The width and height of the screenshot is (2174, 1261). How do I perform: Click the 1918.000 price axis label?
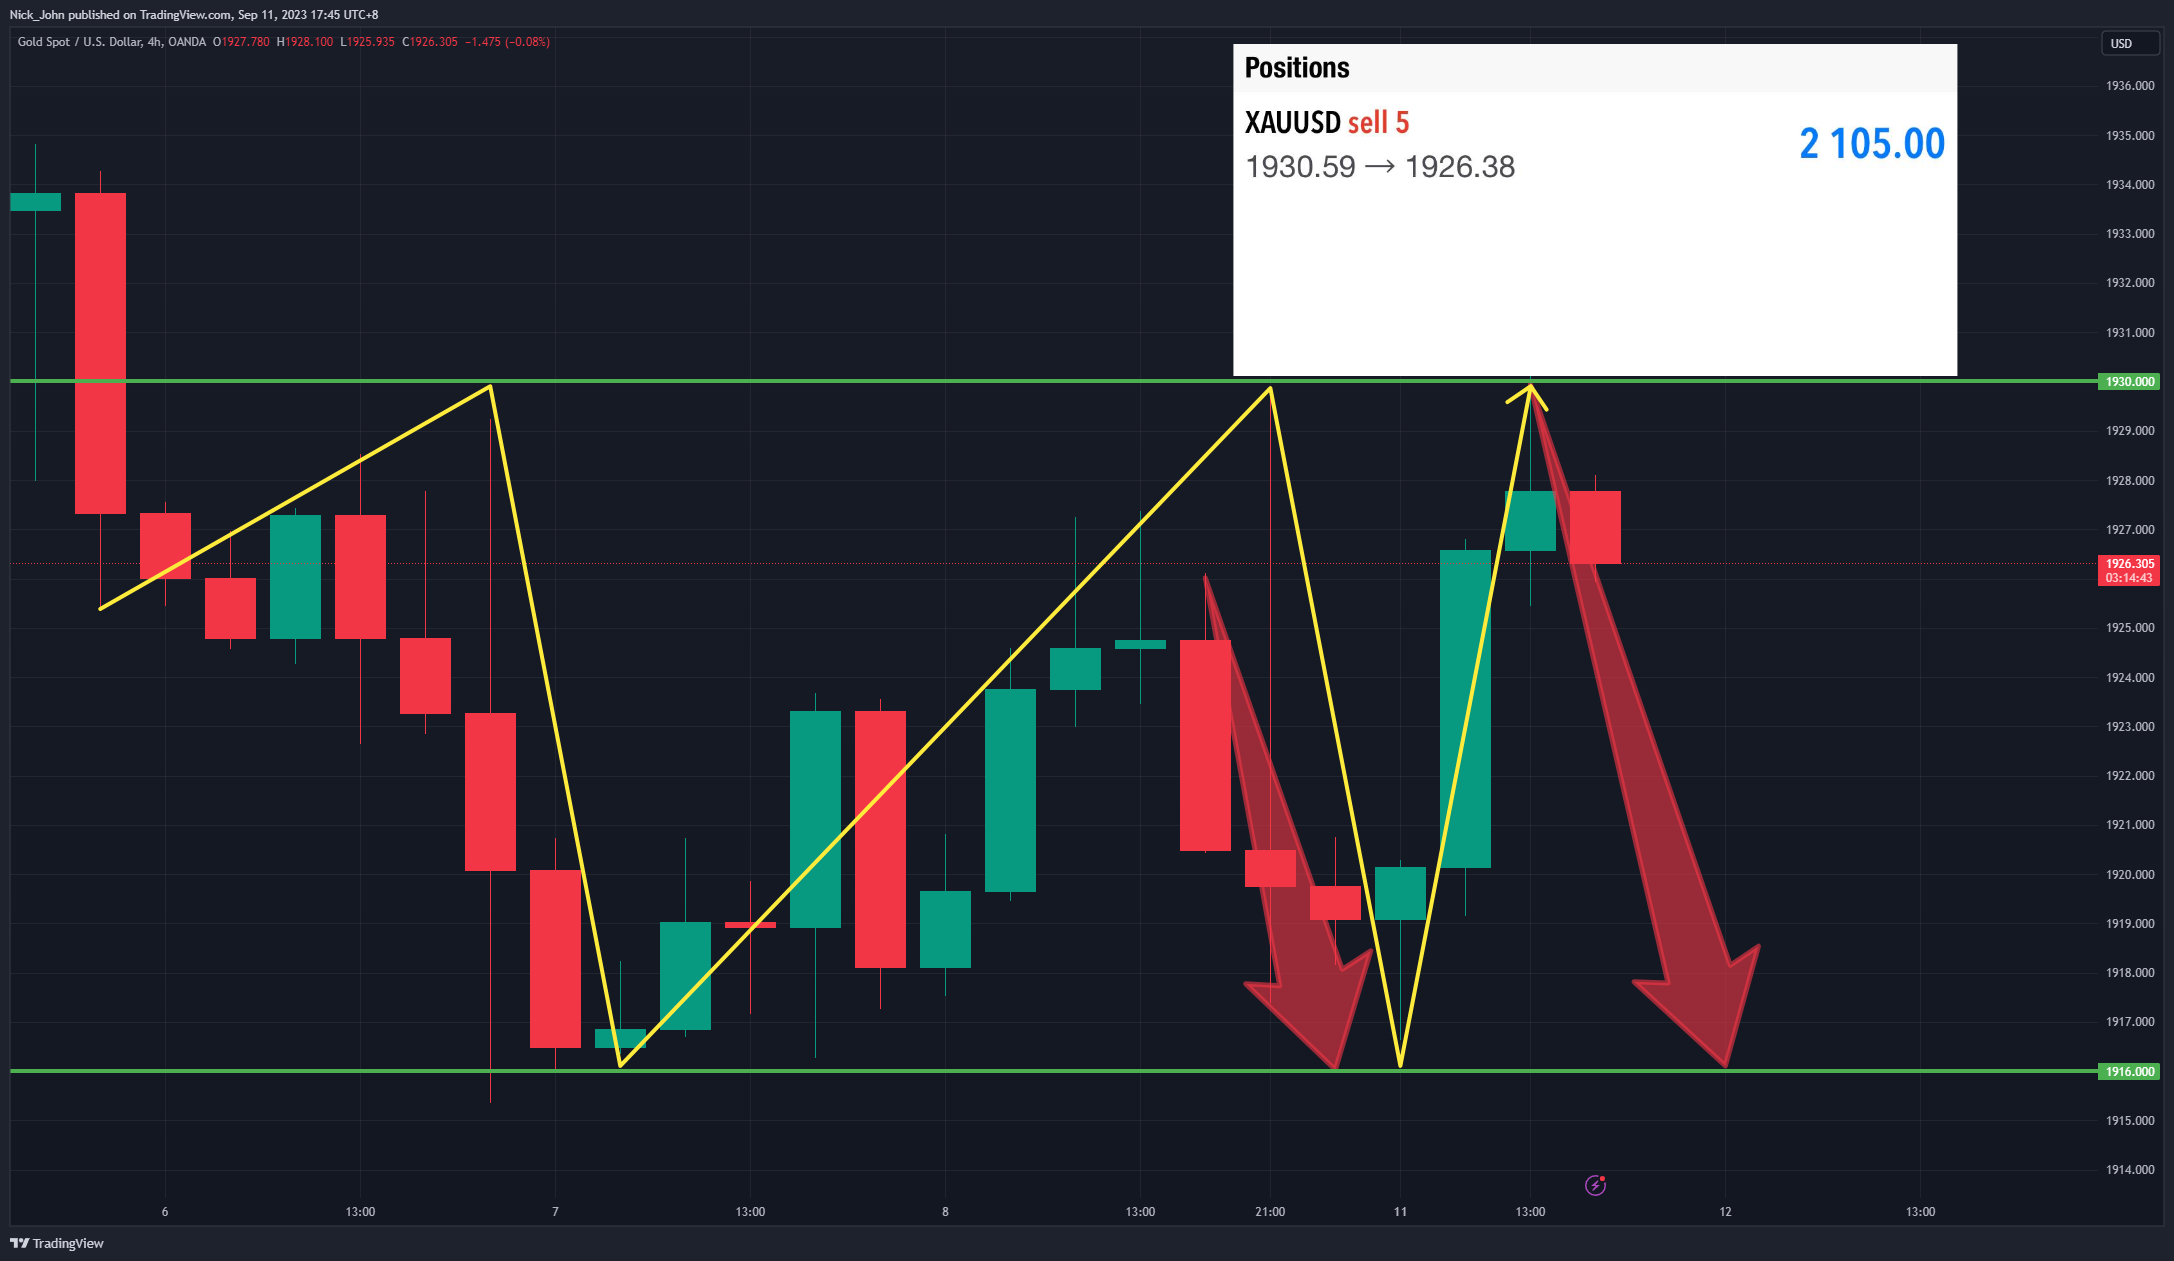point(2130,973)
